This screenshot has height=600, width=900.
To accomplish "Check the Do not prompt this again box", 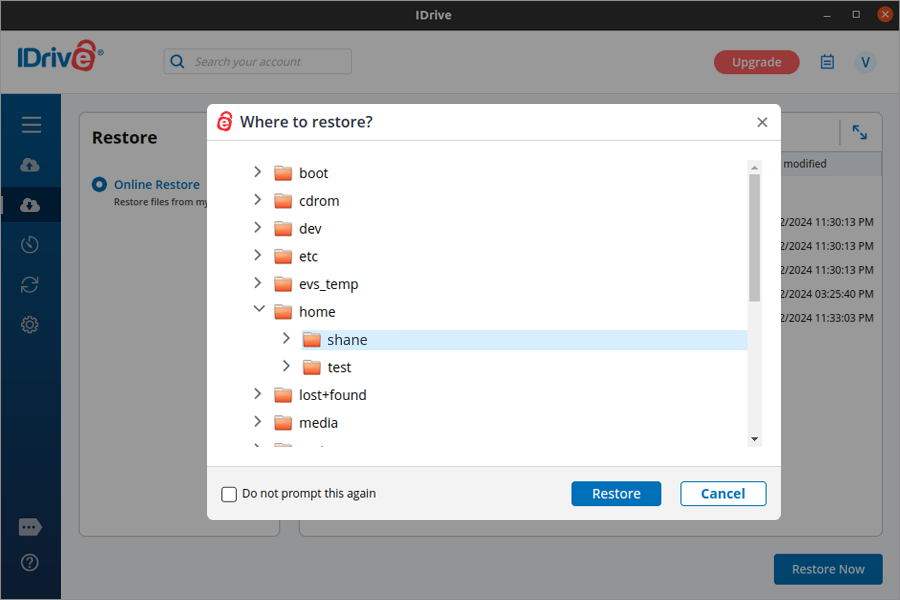I will (x=229, y=494).
